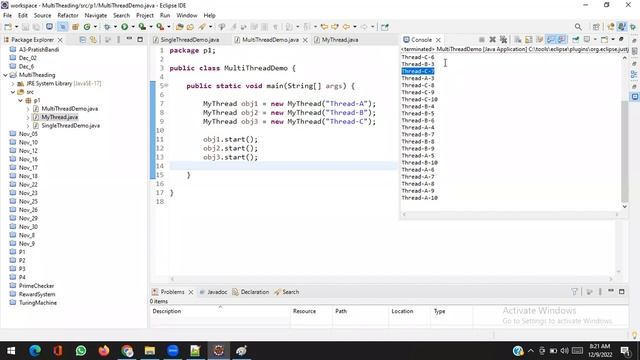Click the External Tools run icon
640x360 pixels.
click(x=160, y=27)
